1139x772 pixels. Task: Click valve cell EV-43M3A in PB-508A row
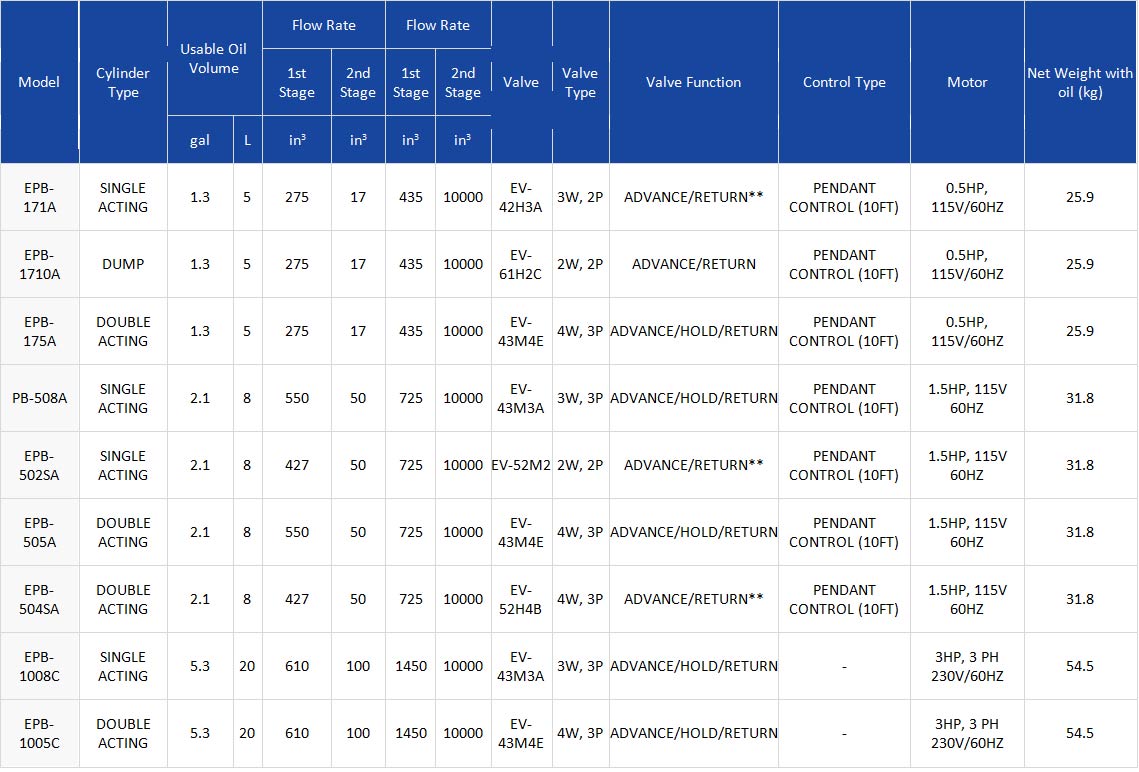pyautogui.click(x=520, y=398)
